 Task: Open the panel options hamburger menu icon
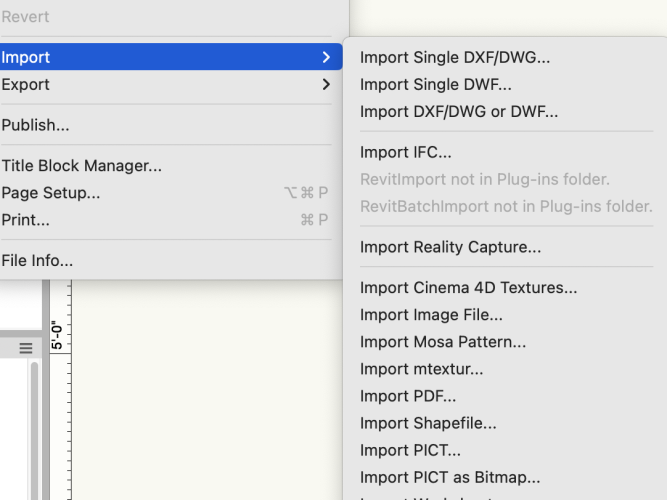point(26,348)
